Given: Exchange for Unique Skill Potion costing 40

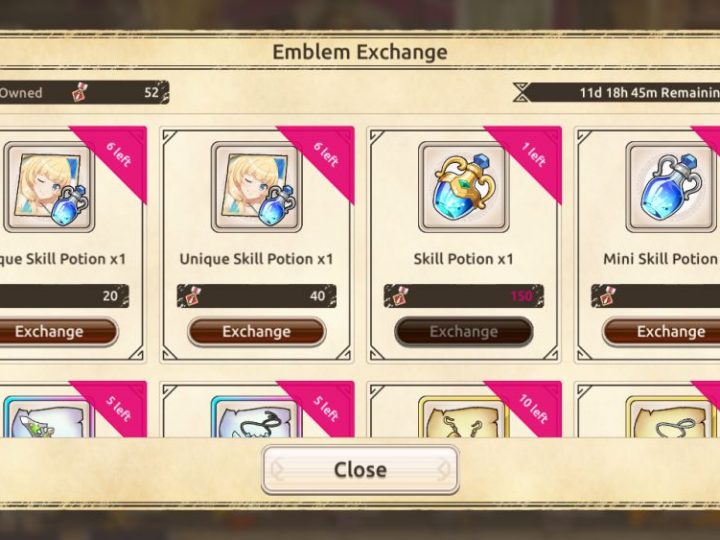Looking at the screenshot, I should pyautogui.click(x=257, y=332).
